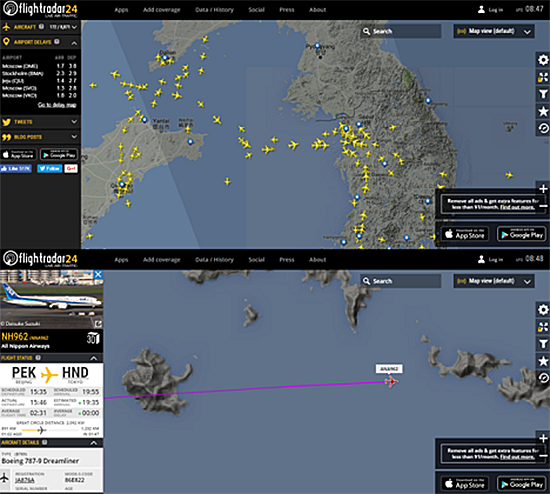Click the PEK departure airport code
The image size is (550, 494).
tap(24, 373)
